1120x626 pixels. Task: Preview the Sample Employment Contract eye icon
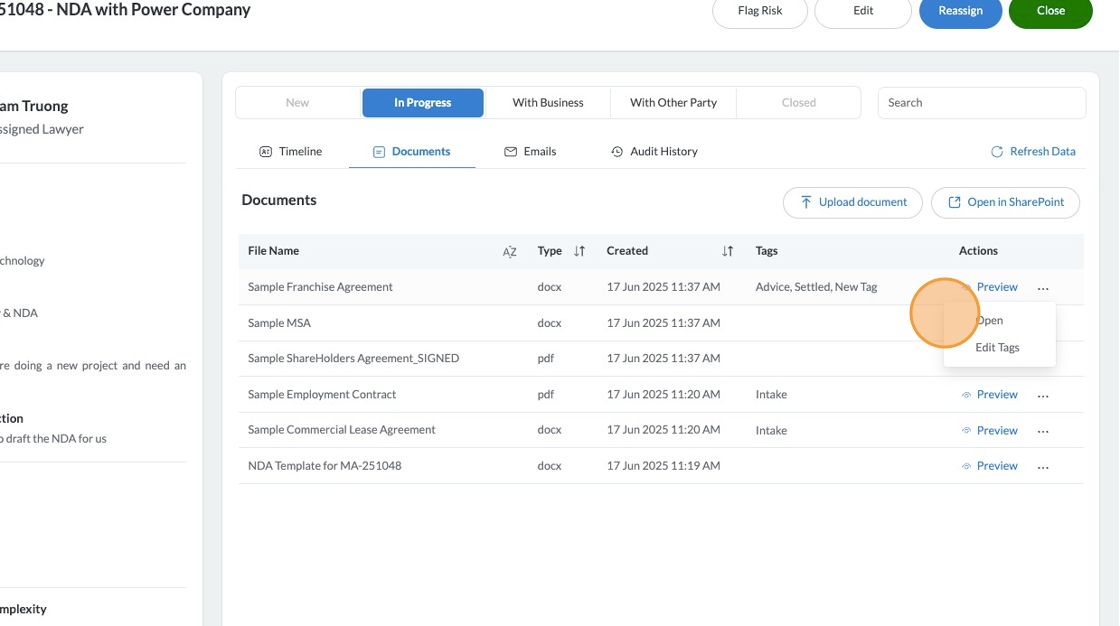(x=966, y=395)
